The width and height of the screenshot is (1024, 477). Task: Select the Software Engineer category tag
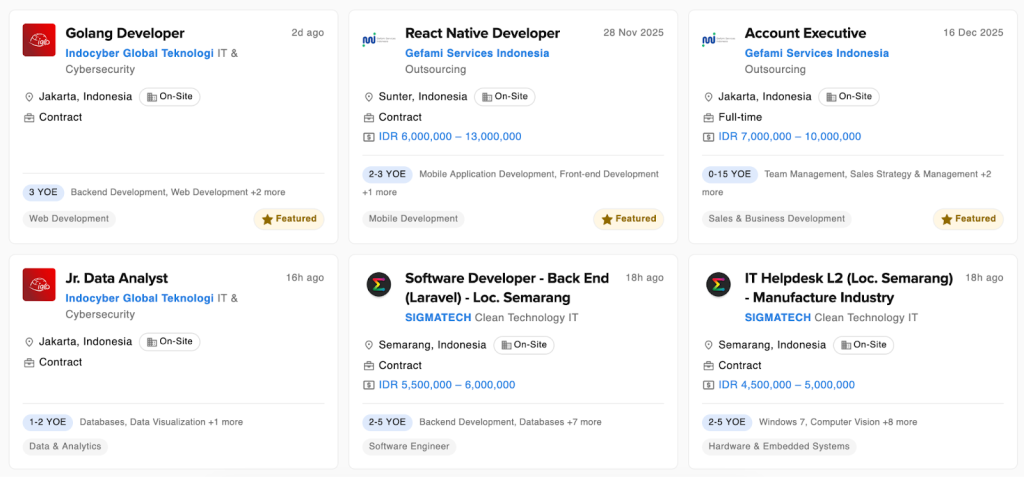(x=409, y=447)
